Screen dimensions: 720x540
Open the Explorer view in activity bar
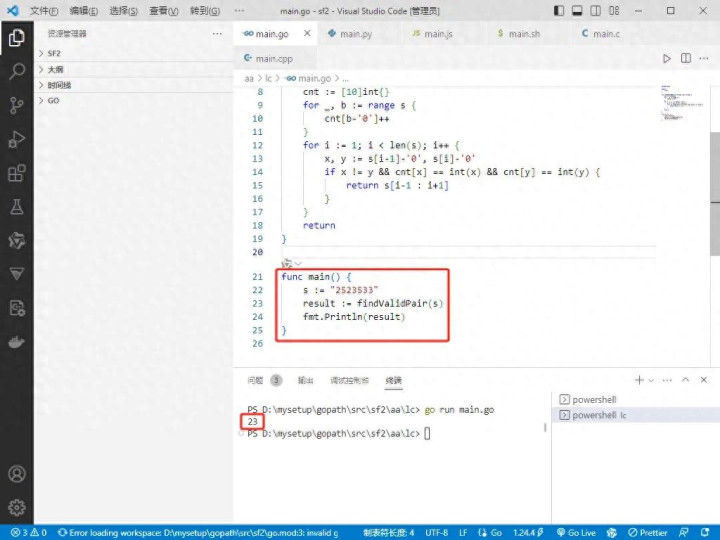(x=17, y=38)
